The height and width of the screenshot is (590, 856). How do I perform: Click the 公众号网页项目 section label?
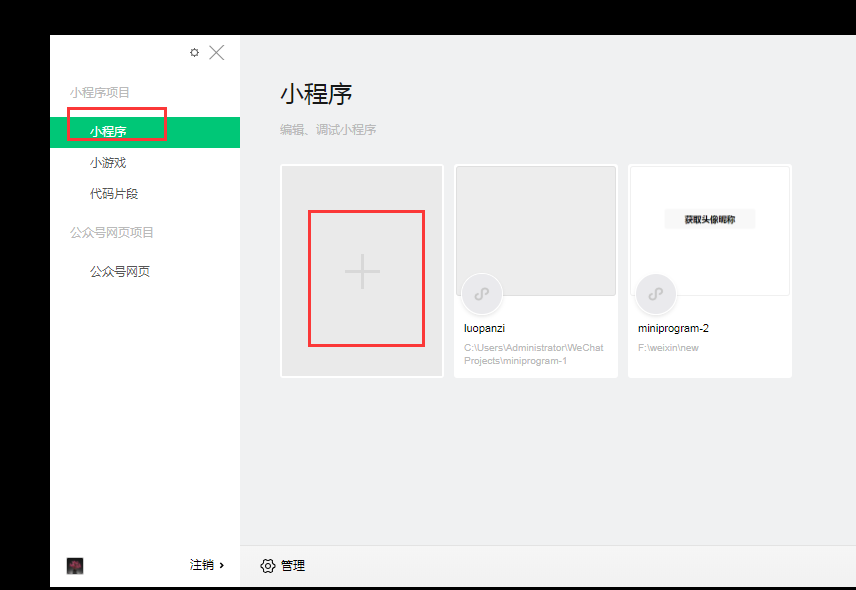point(111,233)
